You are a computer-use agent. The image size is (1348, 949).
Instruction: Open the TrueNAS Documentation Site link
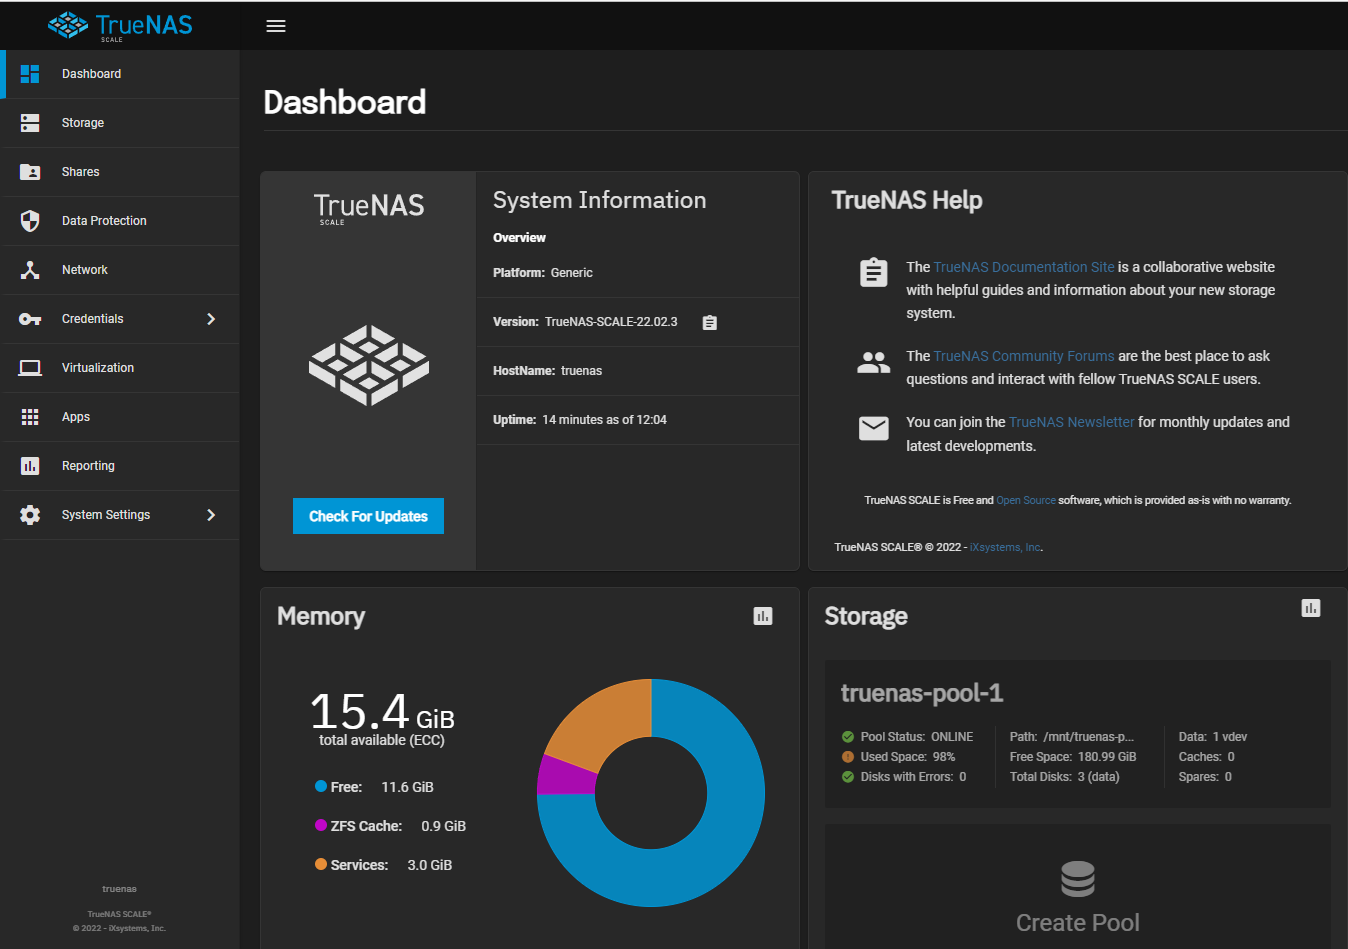[x=1023, y=267]
